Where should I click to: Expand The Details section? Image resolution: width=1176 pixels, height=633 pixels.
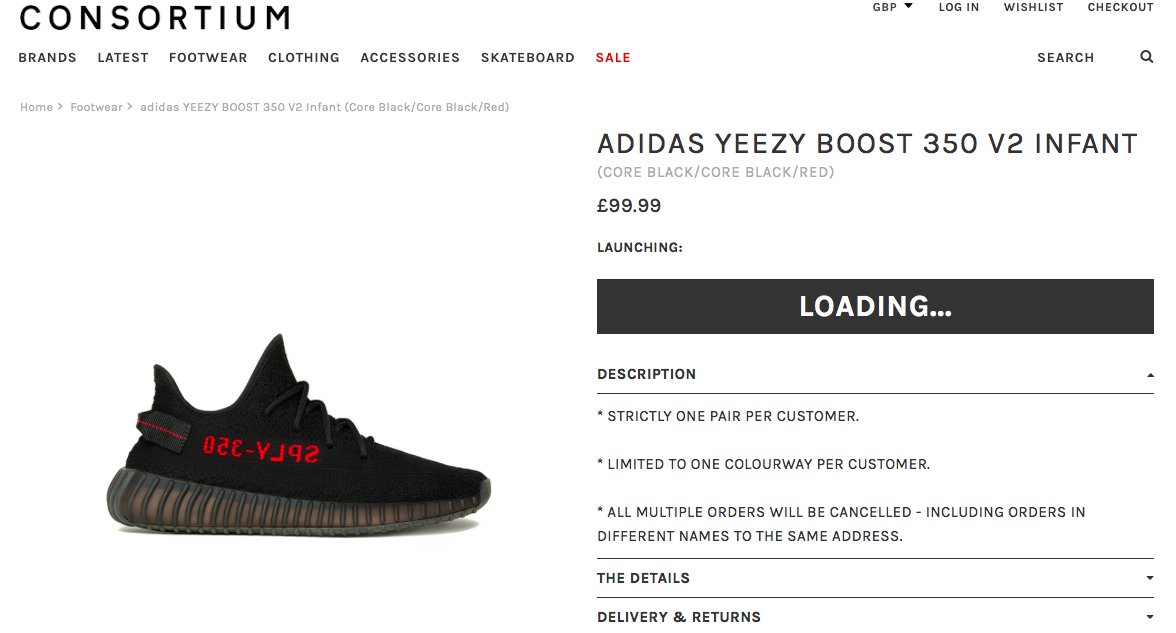pos(875,578)
